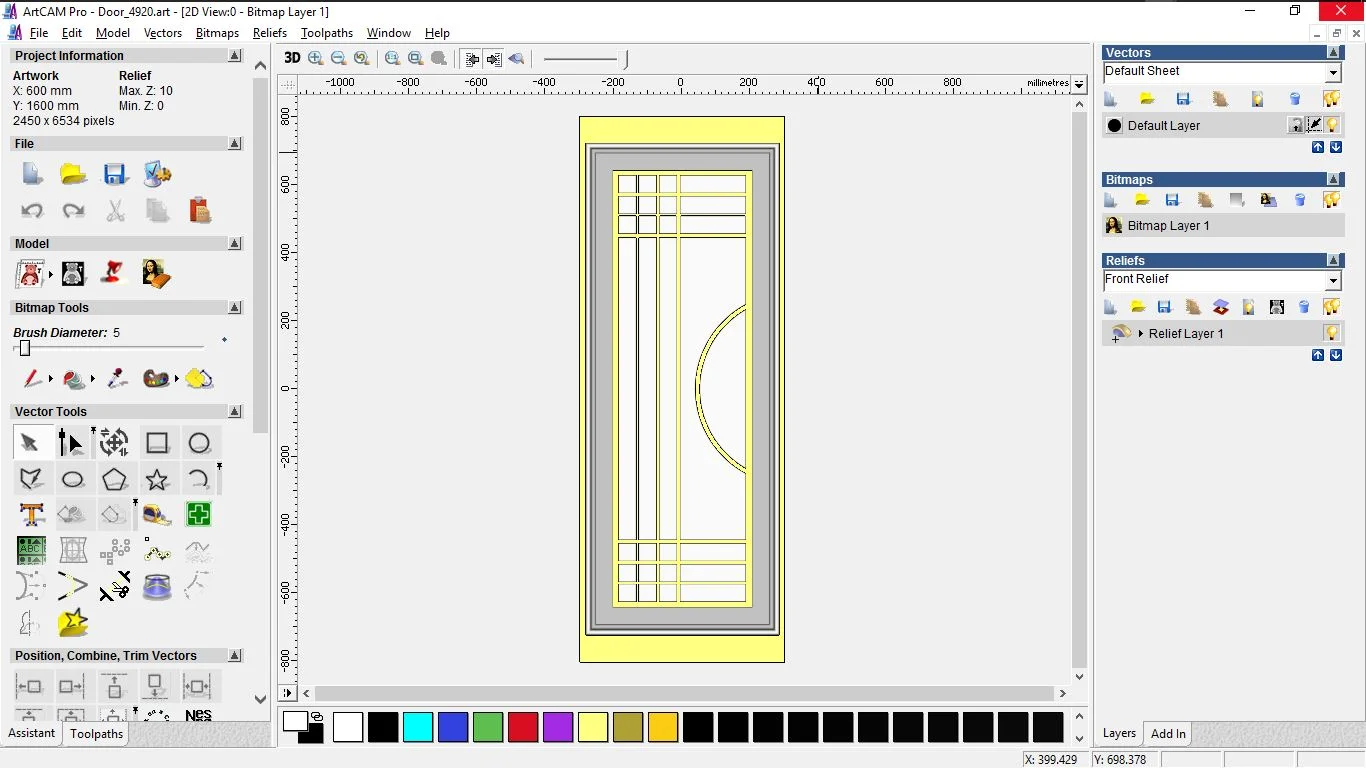Open the Front Relief dropdown
This screenshot has width=1366, height=768.
tap(1333, 279)
